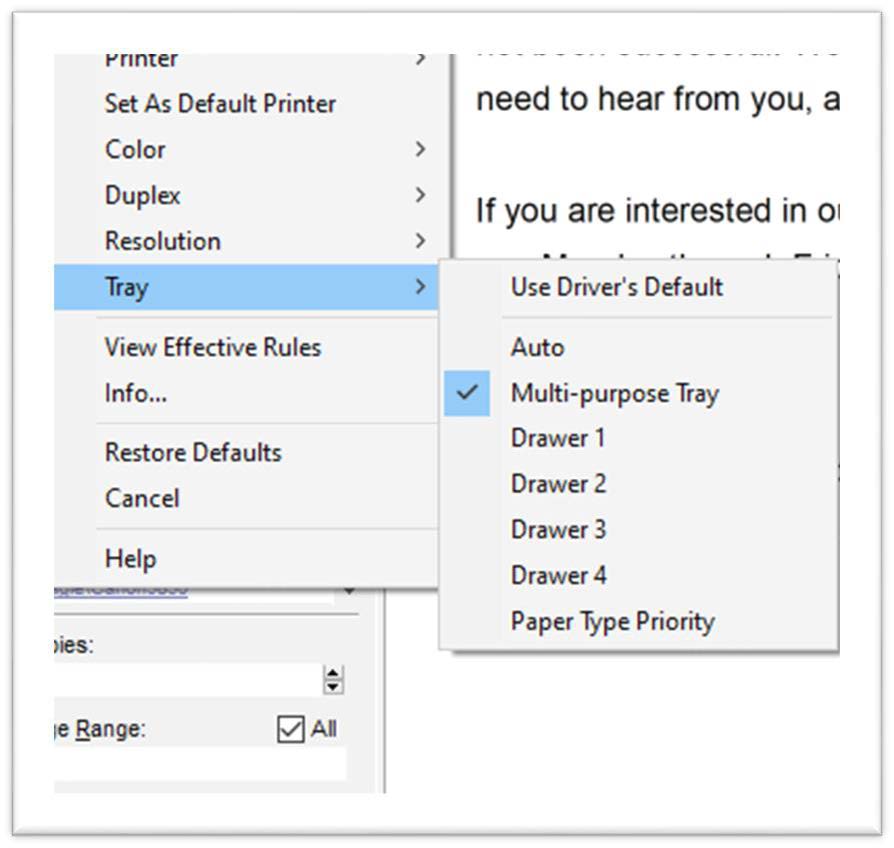894x848 pixels.
Task: Click the Tray menu item
Action: pyautogui.click(x=127, y=288)
